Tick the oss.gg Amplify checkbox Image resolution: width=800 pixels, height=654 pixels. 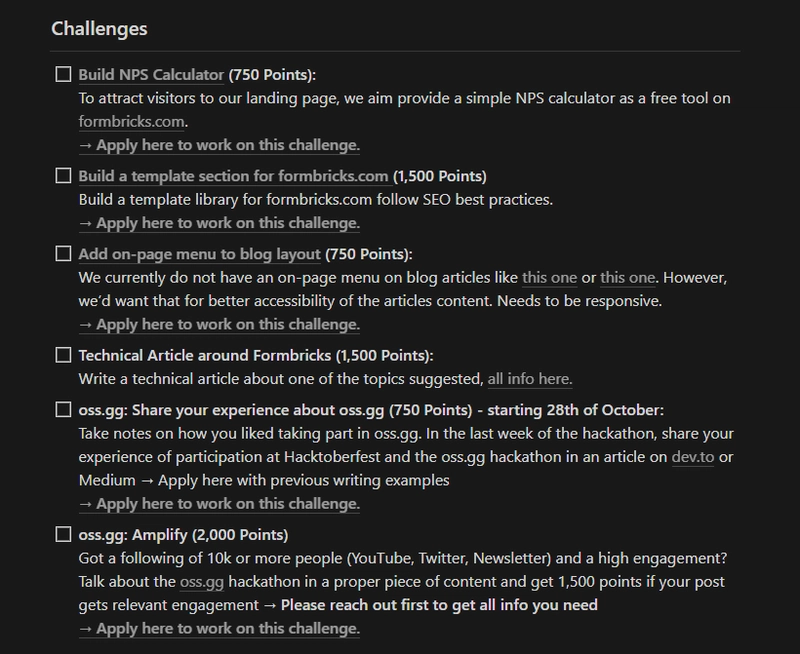63,535
